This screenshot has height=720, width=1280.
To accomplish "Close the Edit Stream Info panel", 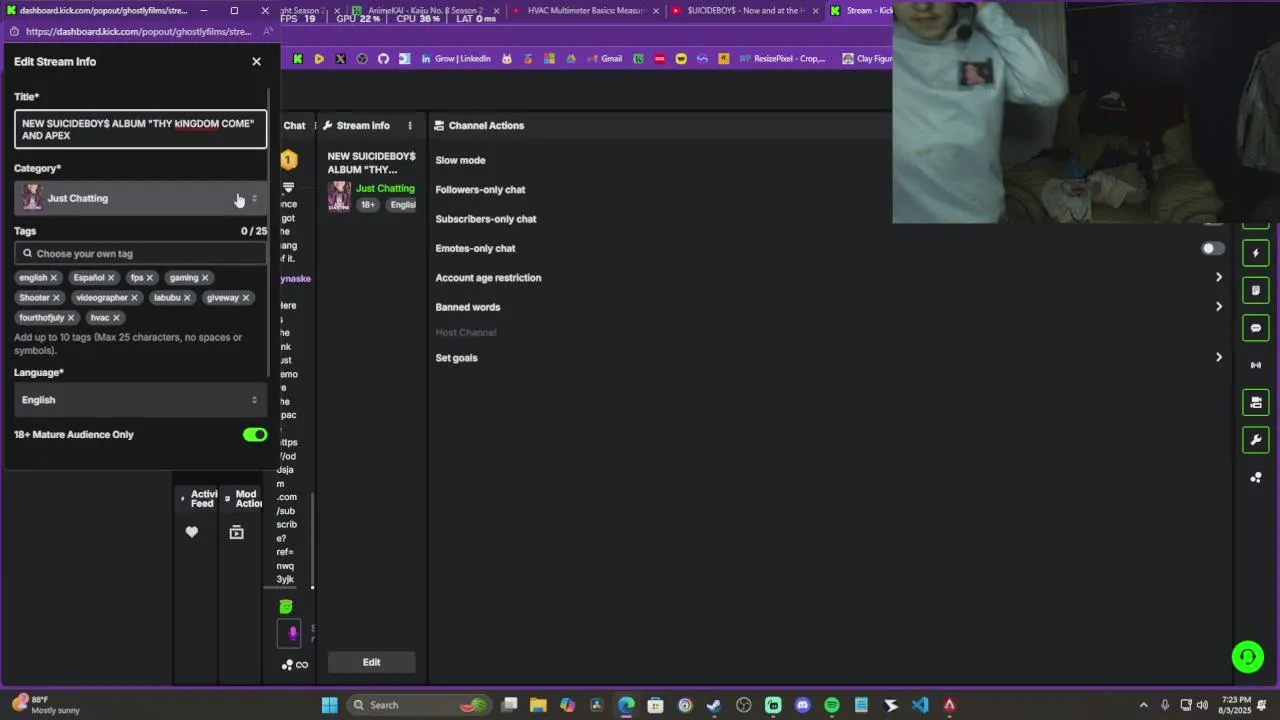I will click(x=256, y=62).
